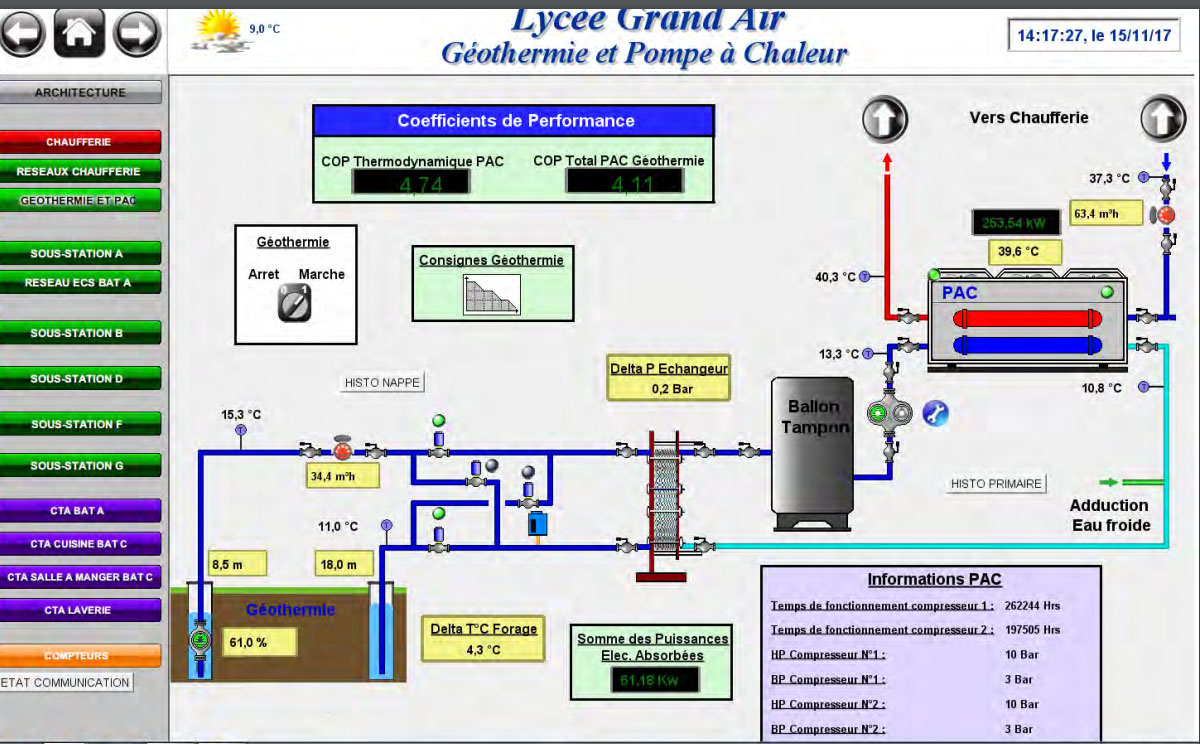Click the HISTO PRIMAIRE button
This screenshot has width=1200, height=744.
[996, 484]
